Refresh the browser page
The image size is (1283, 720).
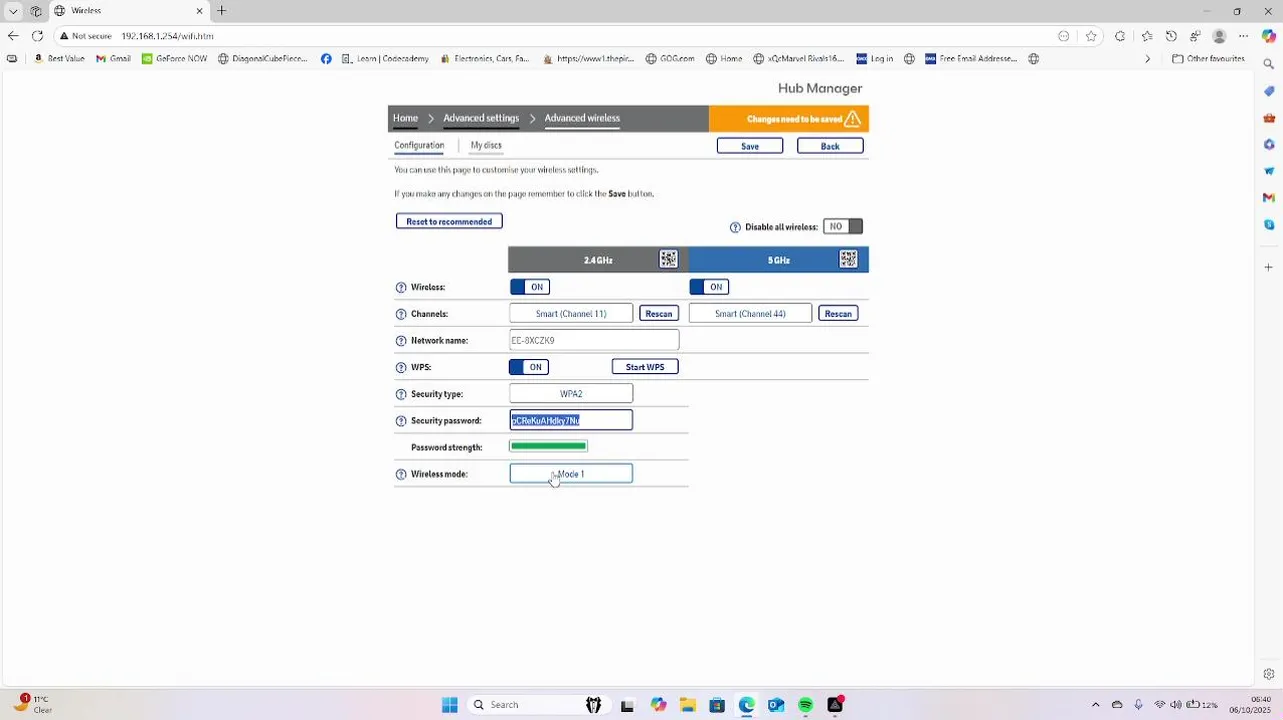[37, 36]
